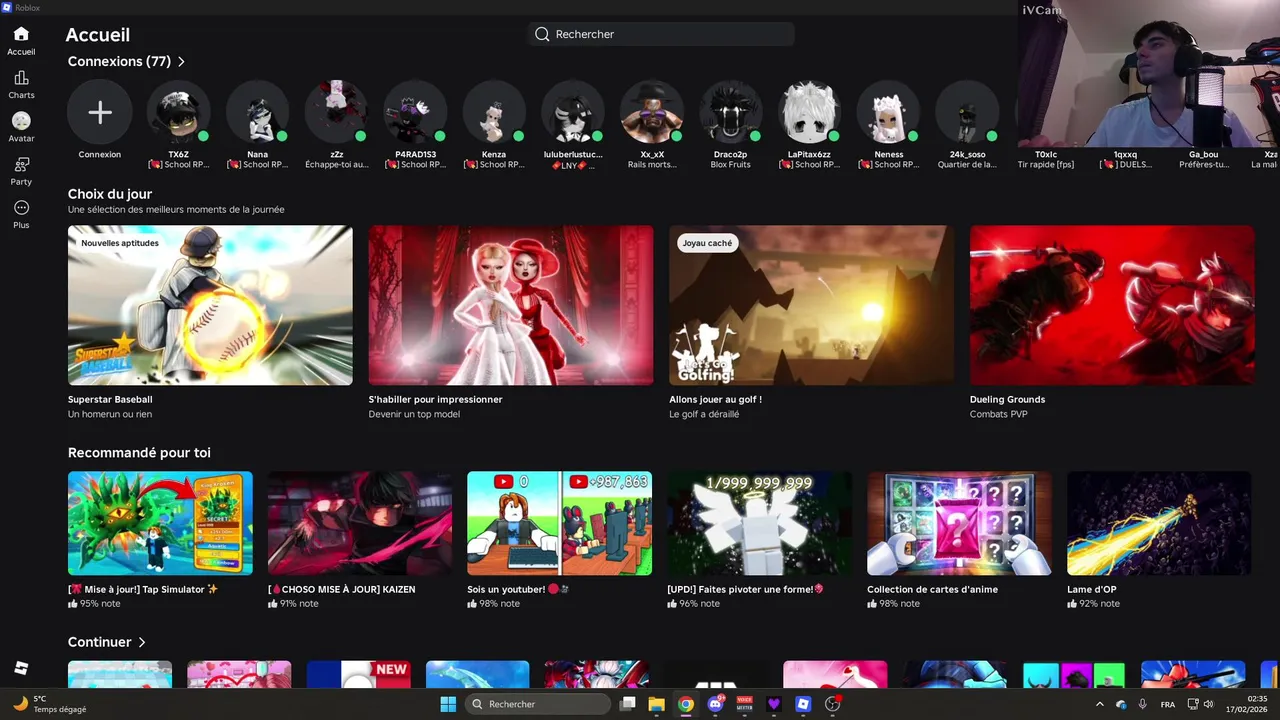1280x720 pixels.
Task: Open Party in the left sidebar
Action: 21,165
